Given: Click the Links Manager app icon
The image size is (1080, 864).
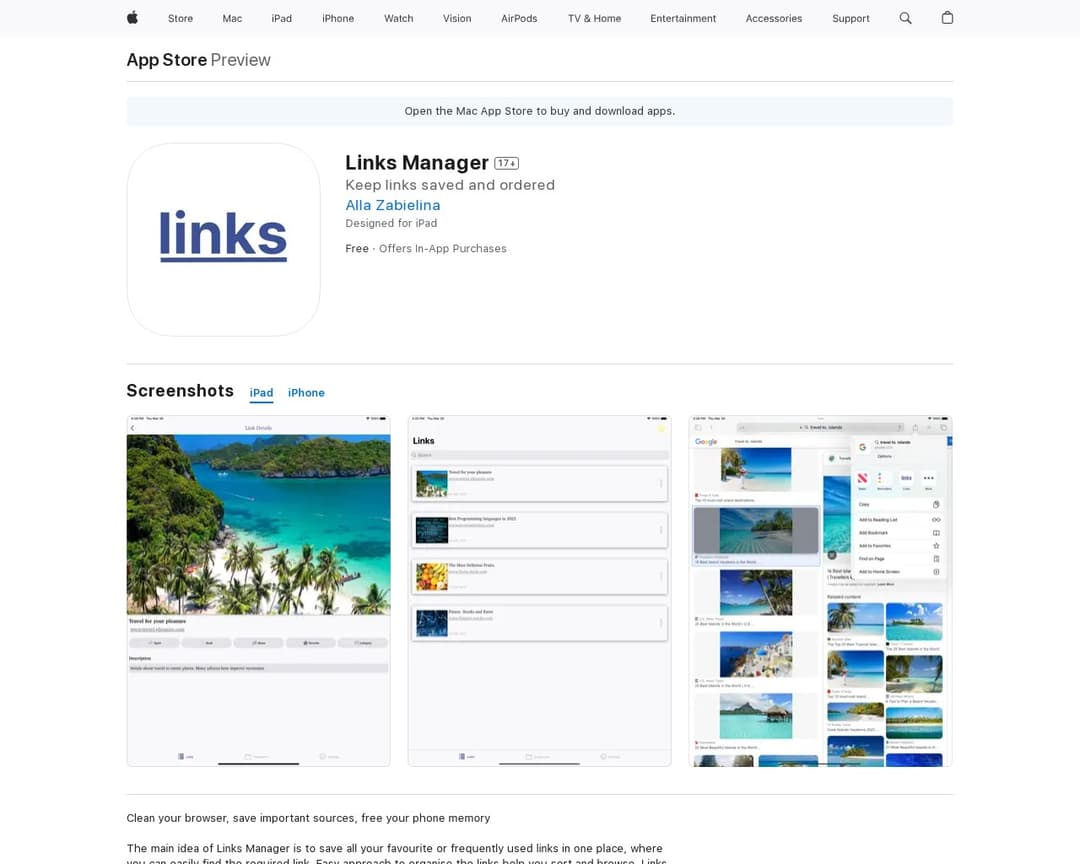Looking at the screenshot, I should [x=223, y=240].
